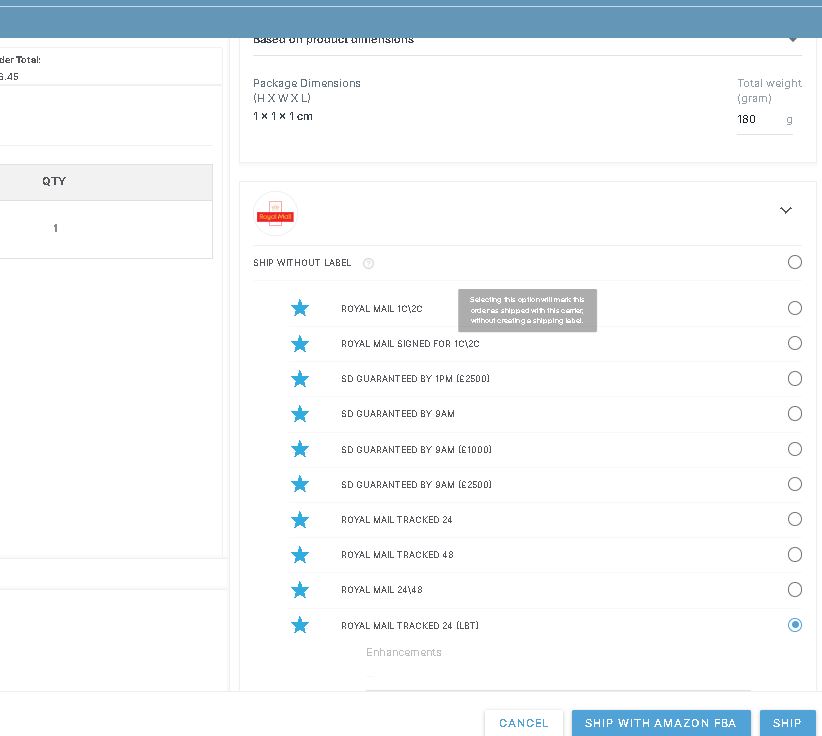The image size is (822, 736).
Task: Click the 1 × 1 × 1 cm dimensions value
Action: (283, 116)
